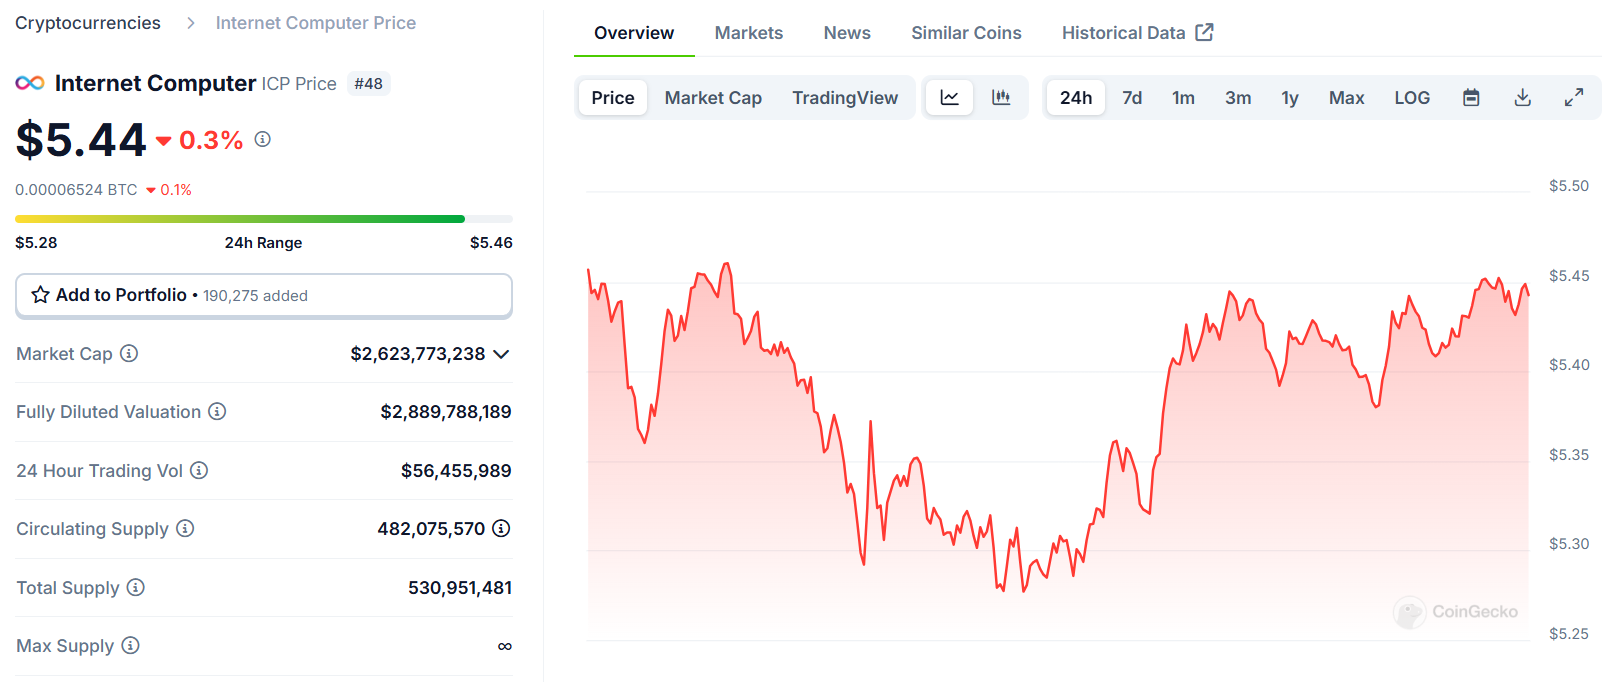Click the 0.00006524 BTC value

point(76,190)
